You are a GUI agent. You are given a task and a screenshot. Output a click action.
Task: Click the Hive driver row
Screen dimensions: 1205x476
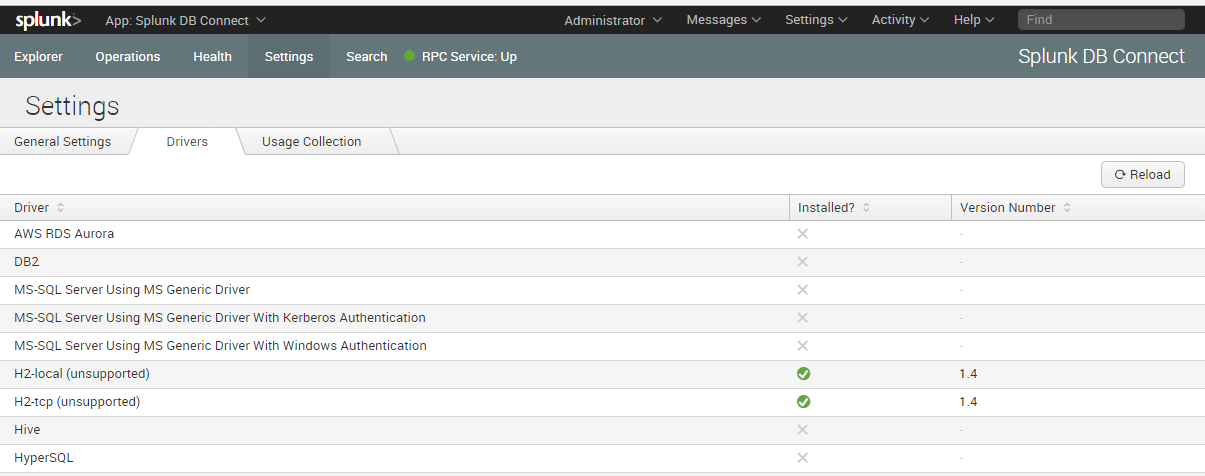(x=602, y=430)
